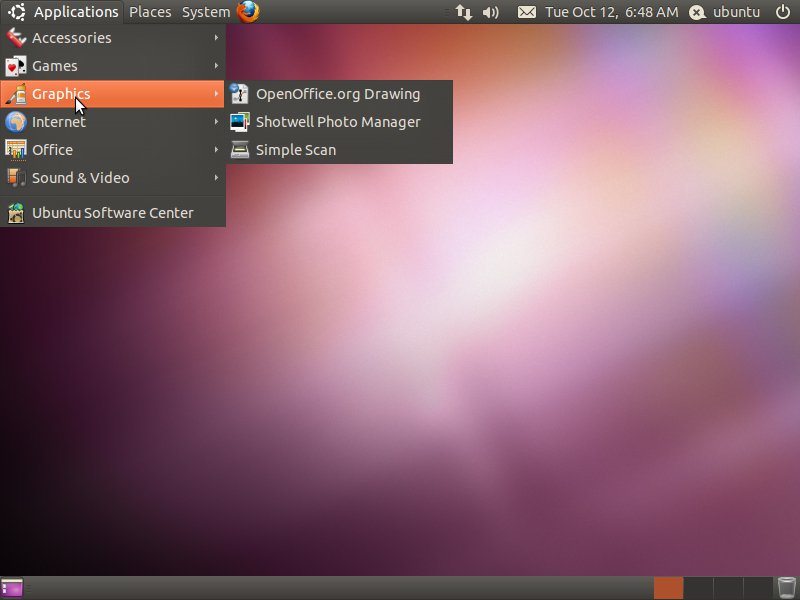The height and width of the screenshot is (600, 800).
Task: Click the Games cards icon
Action: 16,66
